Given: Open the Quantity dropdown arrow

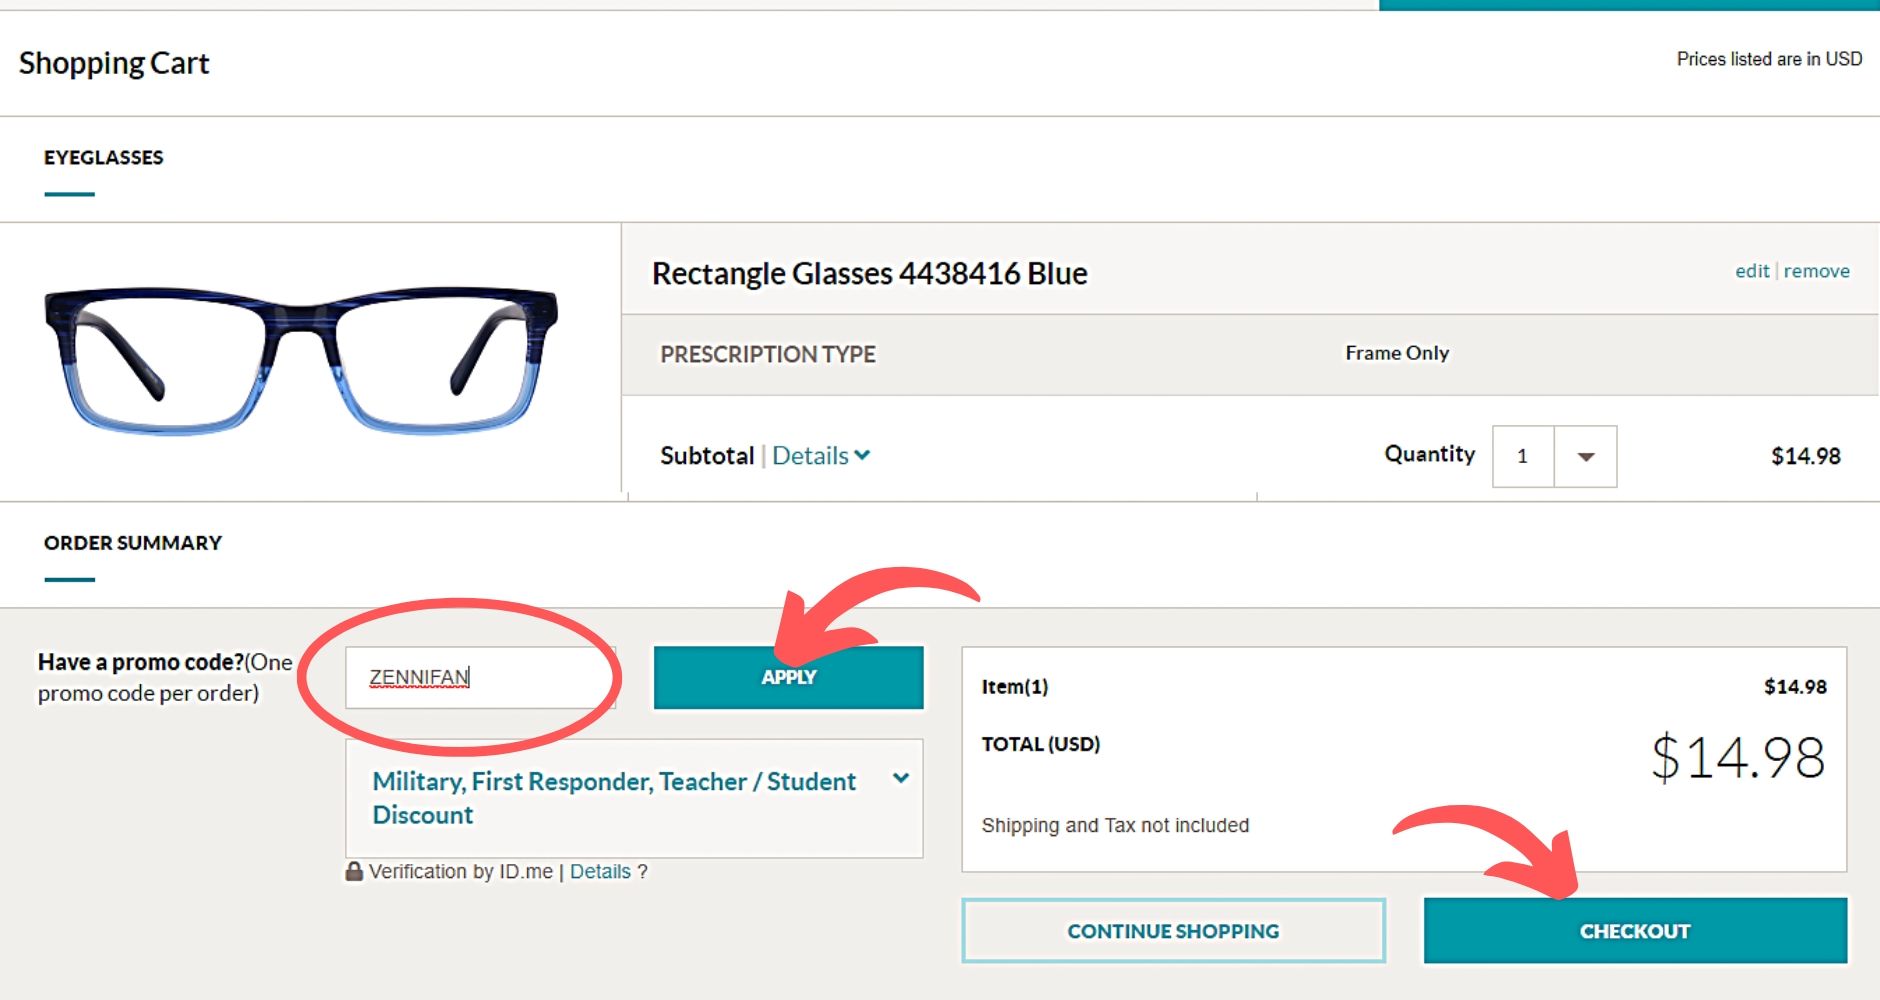Looking at the screenshot, I should click(1585, 456).
